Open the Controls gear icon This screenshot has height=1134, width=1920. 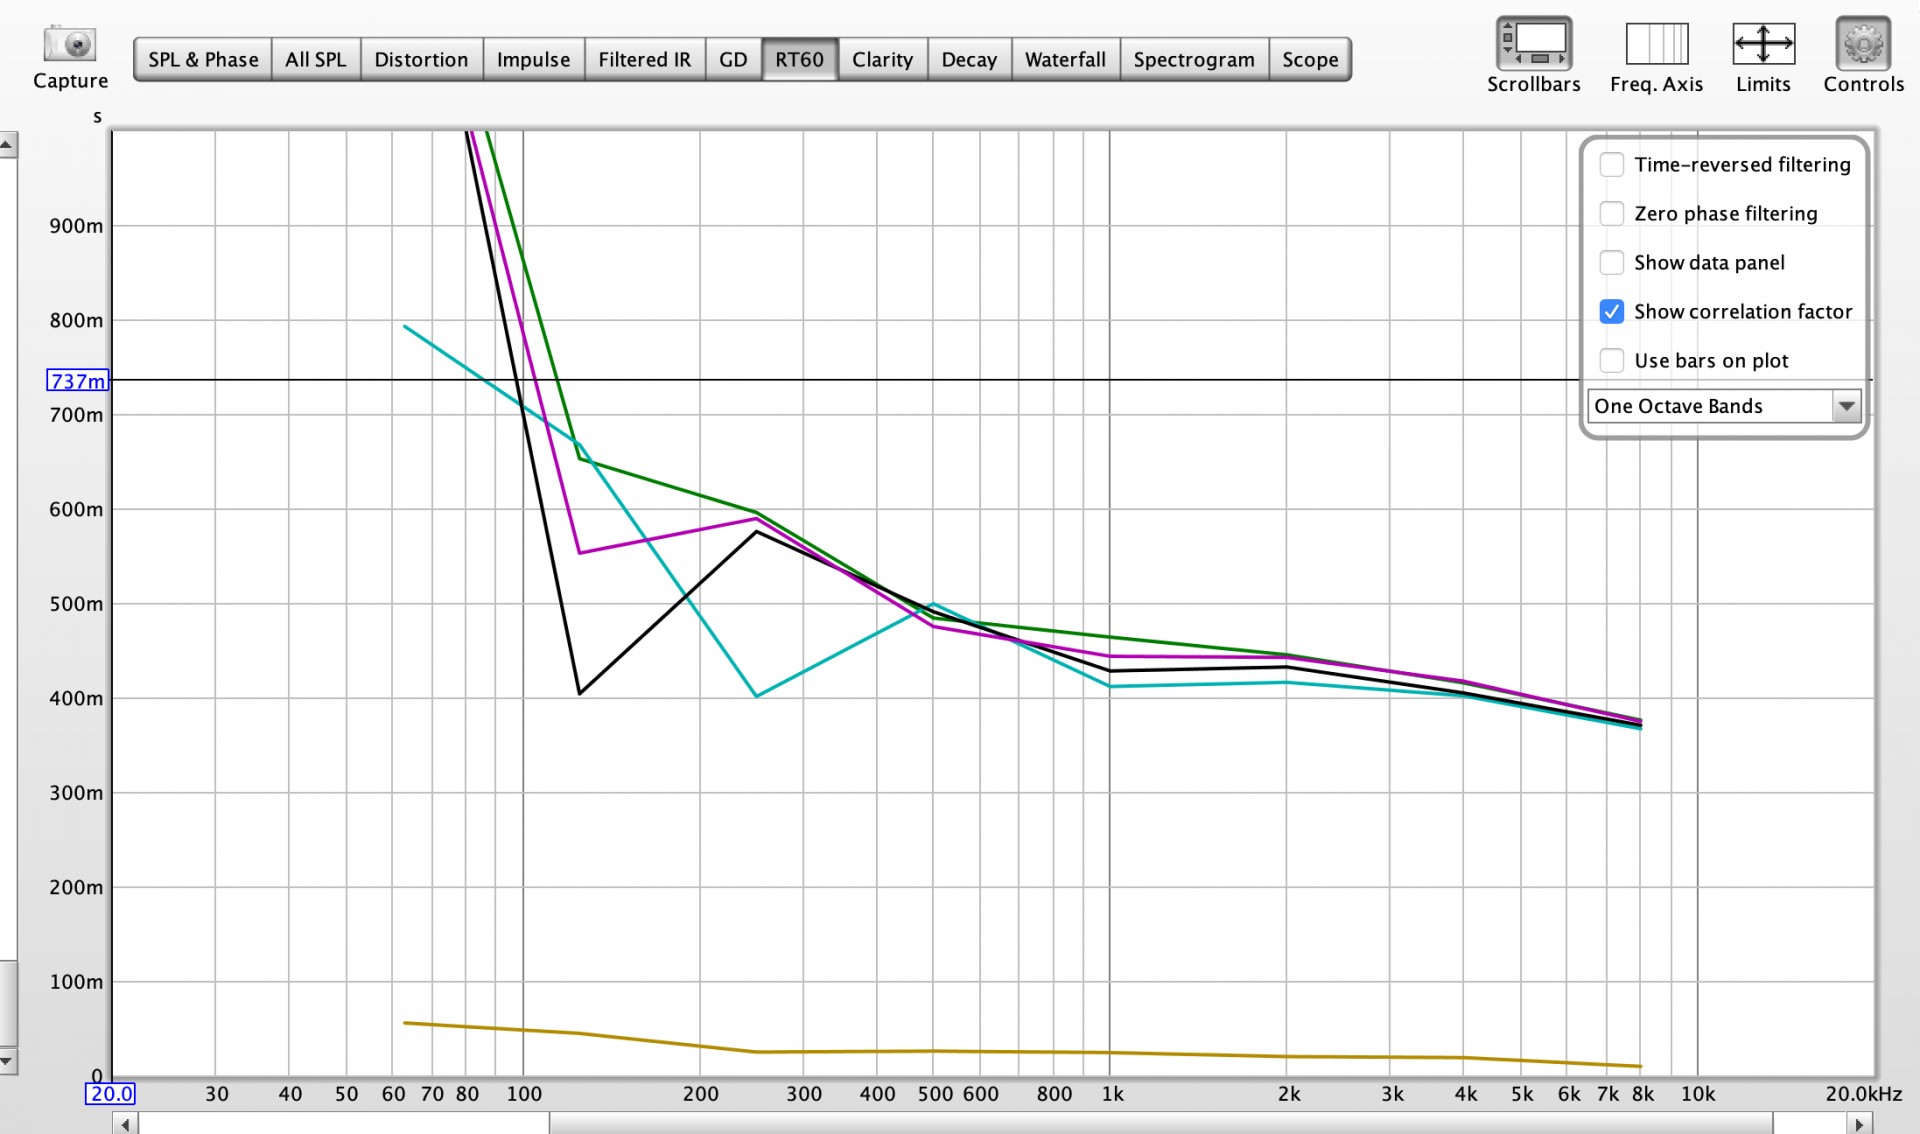1862,45
